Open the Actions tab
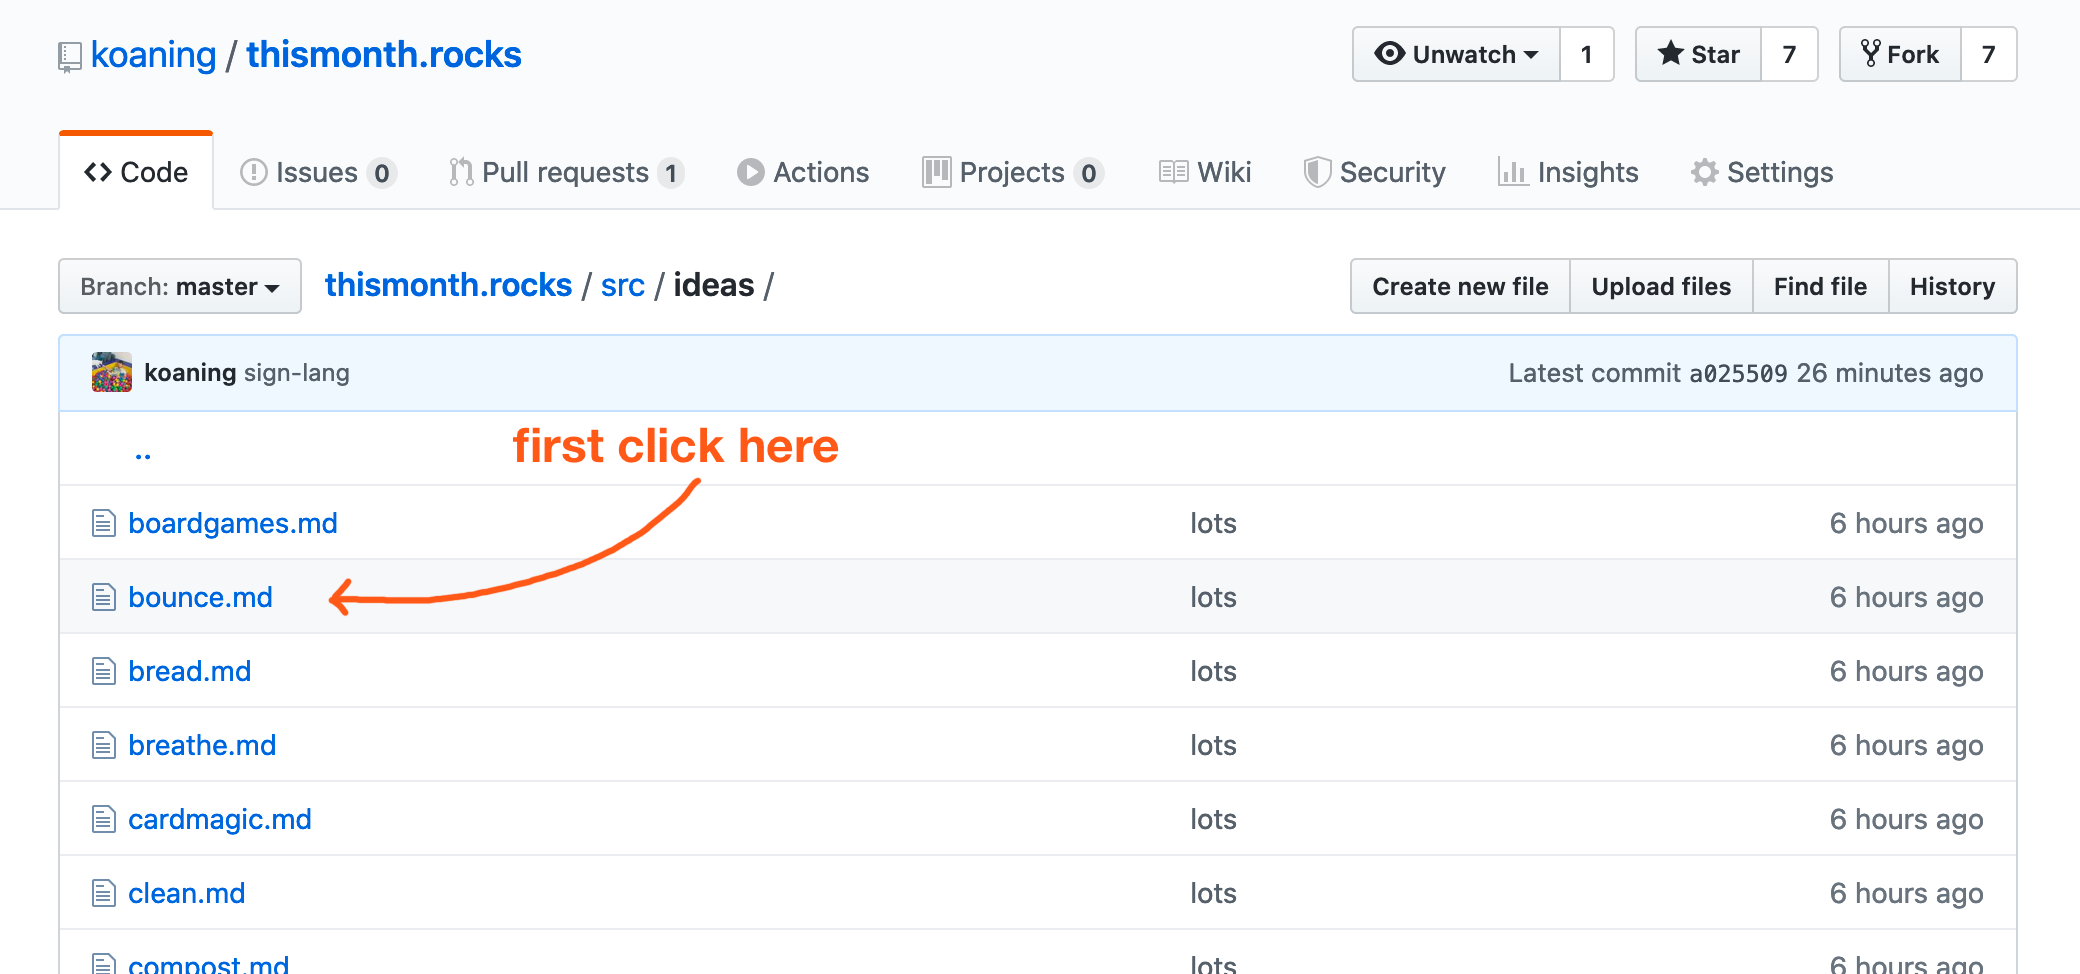Viewport: 2080px width, 974px height. [x=803, y=172]
